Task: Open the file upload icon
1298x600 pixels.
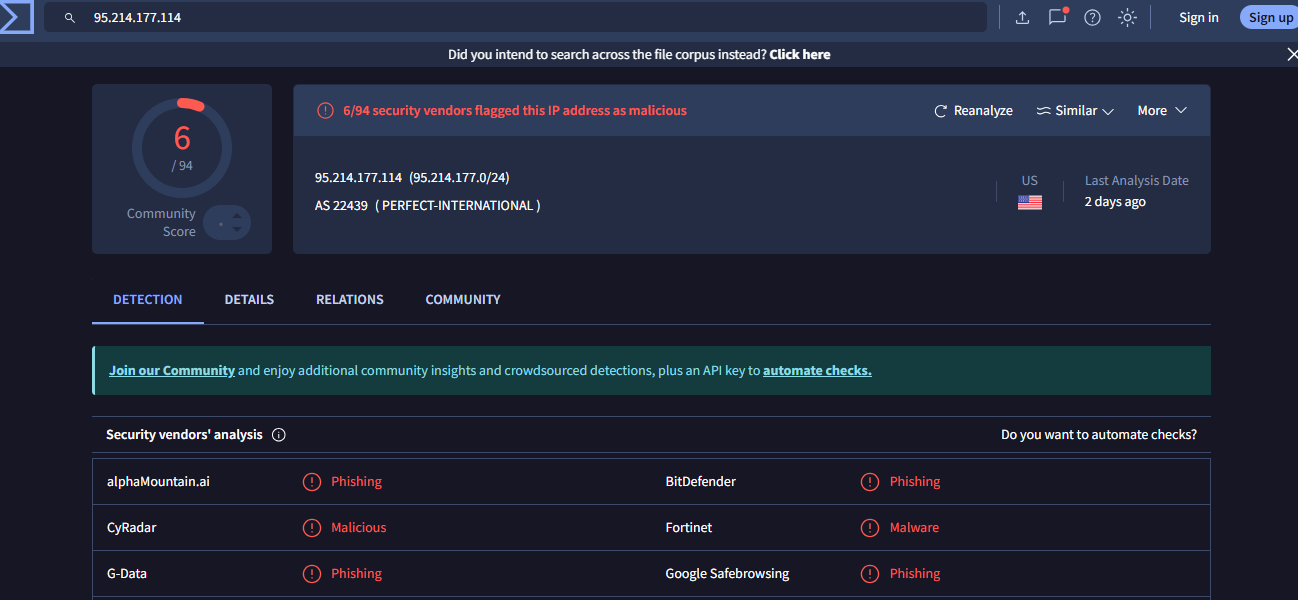Action: tap(1022, 17)
